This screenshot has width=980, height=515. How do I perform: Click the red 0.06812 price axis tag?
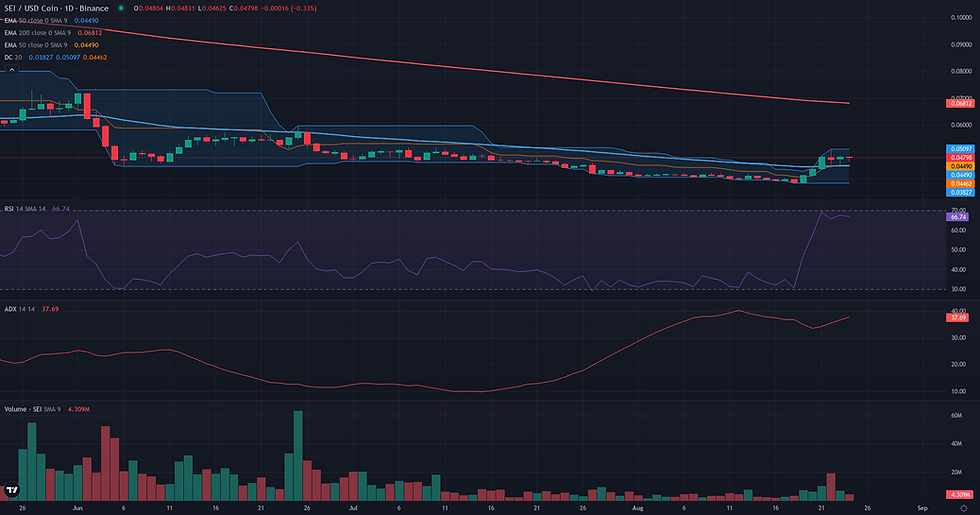[x=960, y=103]
